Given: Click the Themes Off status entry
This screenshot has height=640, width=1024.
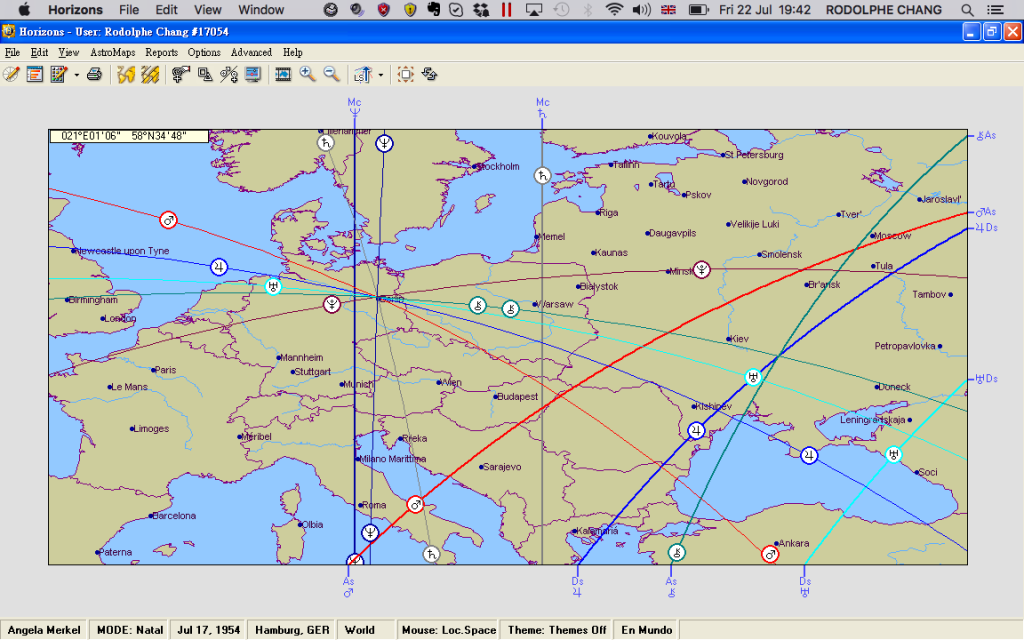Looking at the screenshot, I should (557, 630).
